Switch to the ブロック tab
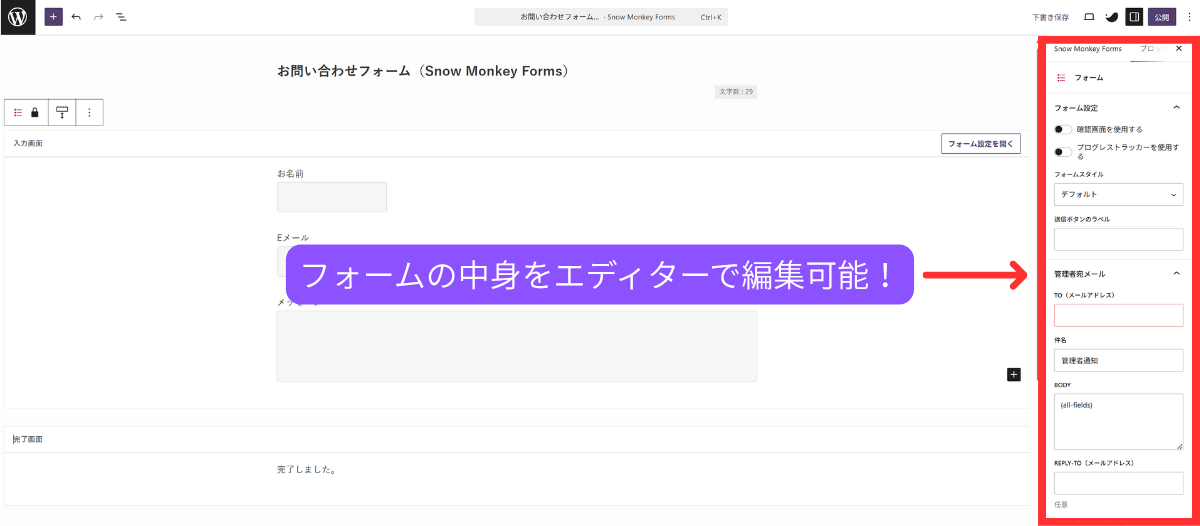1200x526 pixels. tap(1151, 49)
